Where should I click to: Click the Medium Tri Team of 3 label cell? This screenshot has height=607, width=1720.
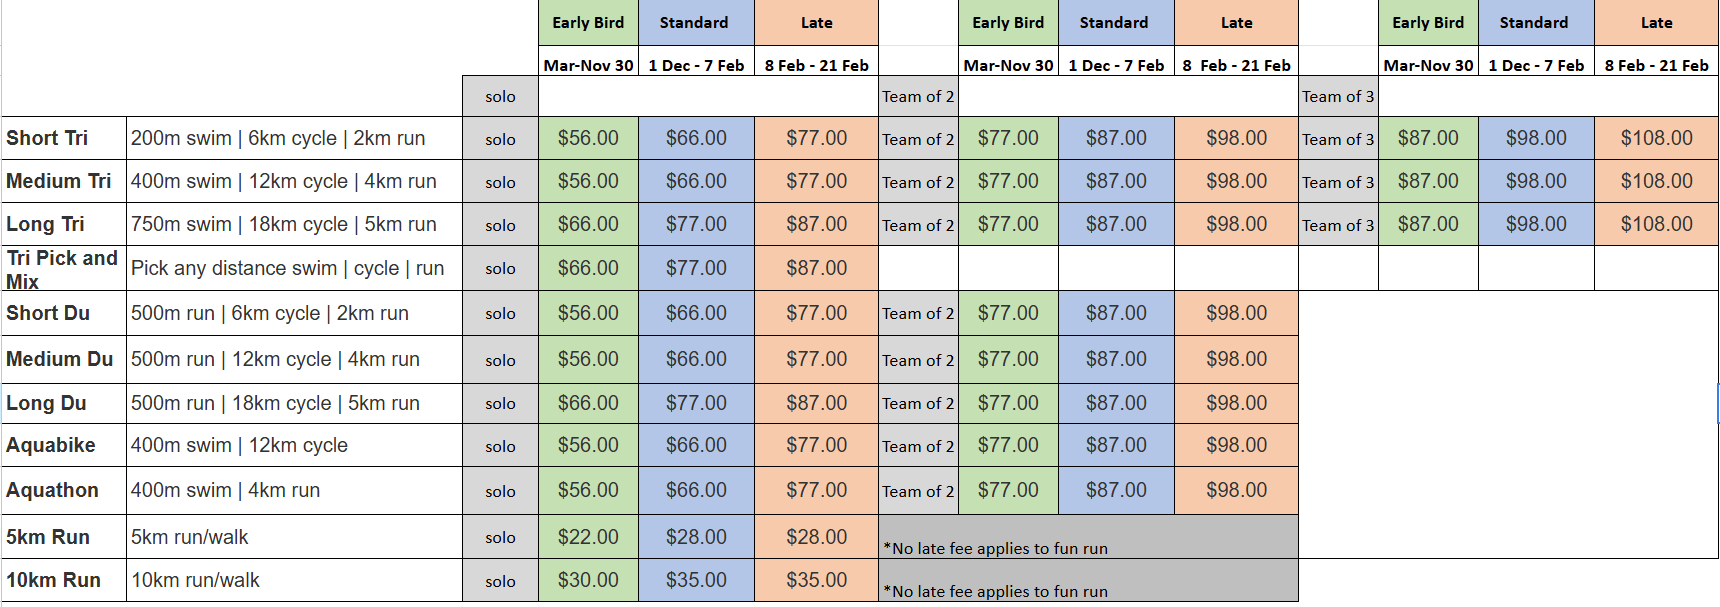[x=1338, y=182]
